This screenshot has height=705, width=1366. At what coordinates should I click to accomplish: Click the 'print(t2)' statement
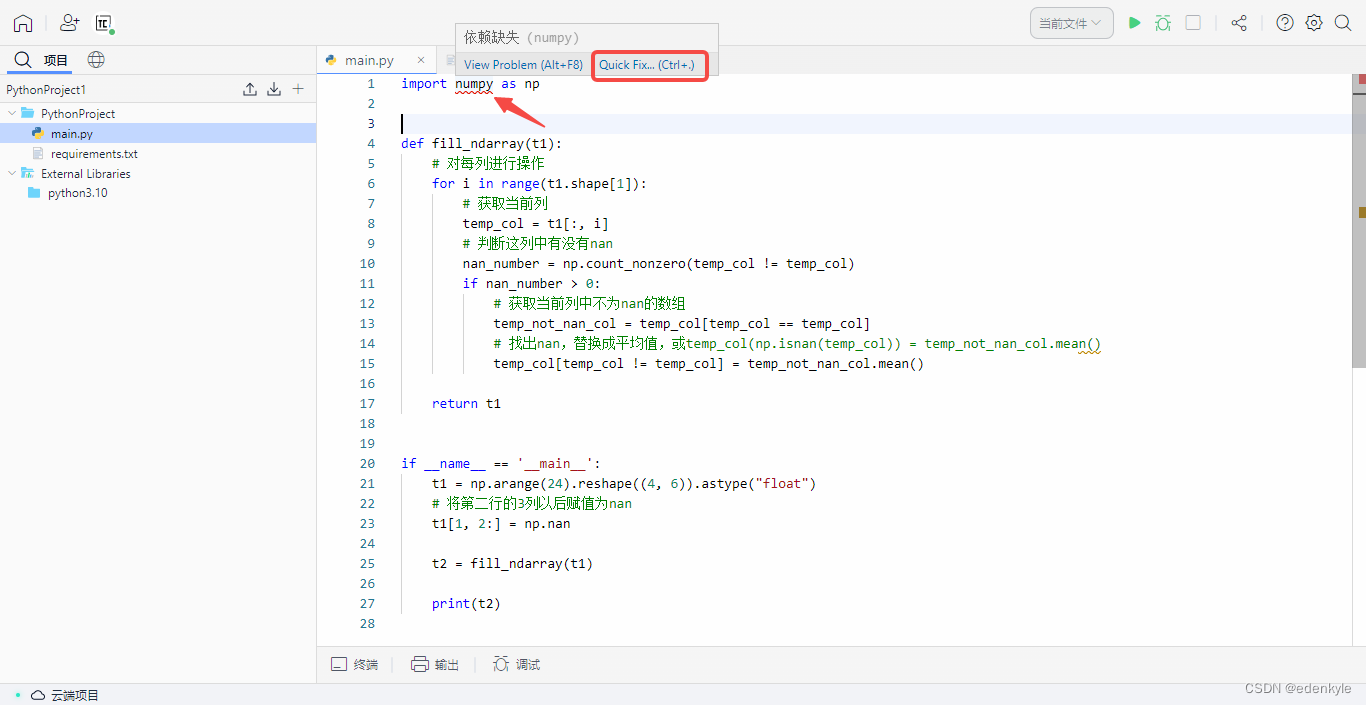pyautogui.click(x=466, y=603)
